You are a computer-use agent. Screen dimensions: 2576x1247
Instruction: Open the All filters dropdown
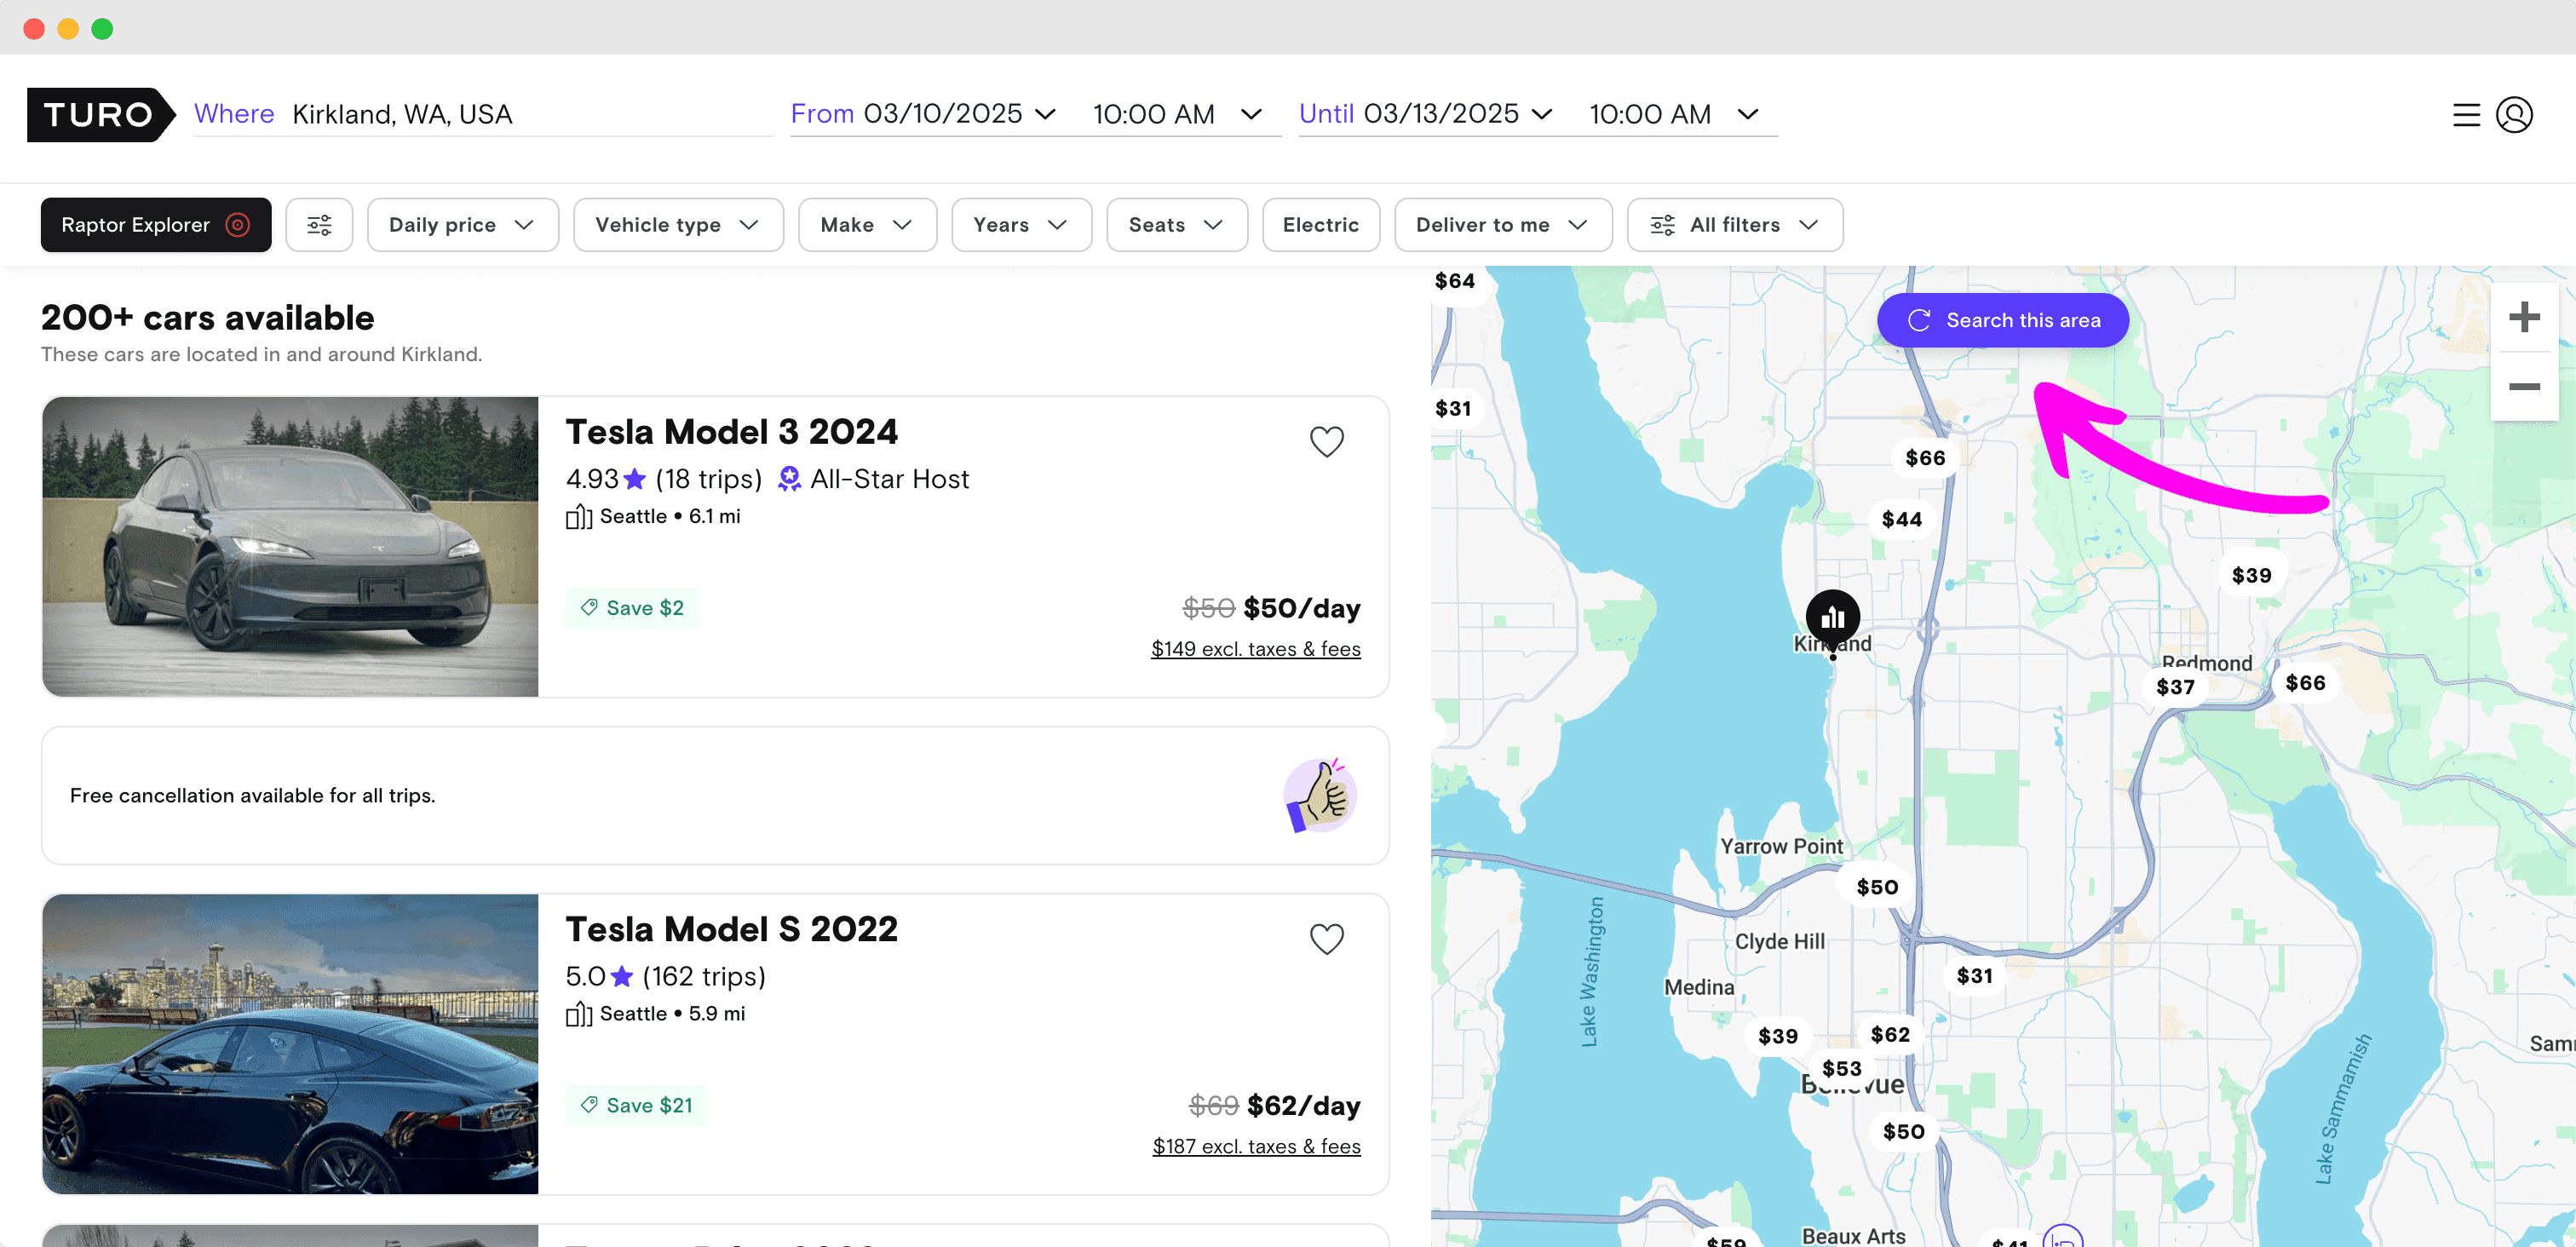pyautogui.click(x=1734, y=225)
